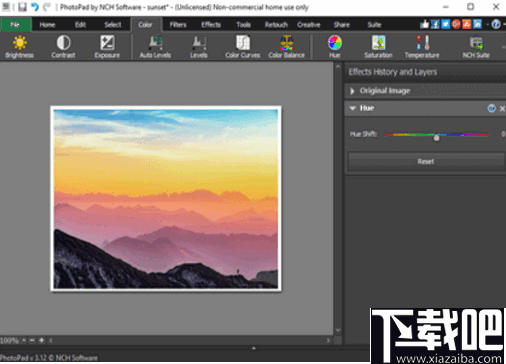Share via the LinkedIn icon

477,24
